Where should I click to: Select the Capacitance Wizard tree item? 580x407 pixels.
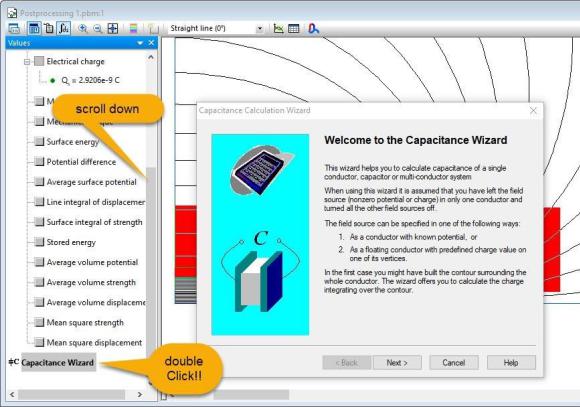pyautogui.click(x=58, y=362)
